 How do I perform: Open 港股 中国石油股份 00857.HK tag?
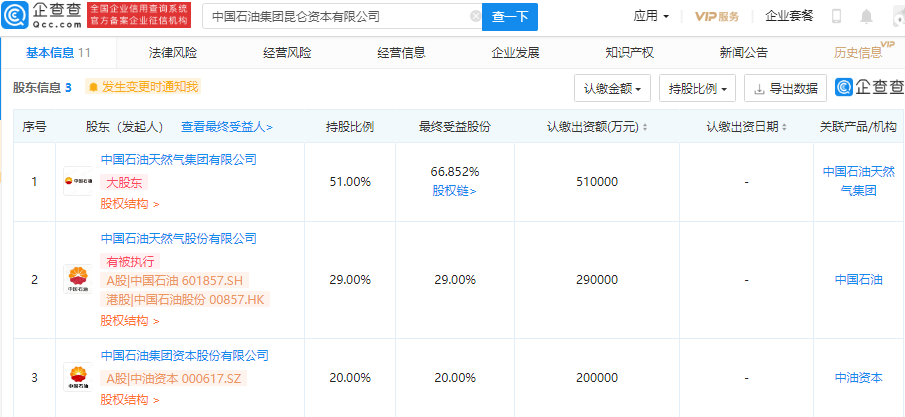185,299
